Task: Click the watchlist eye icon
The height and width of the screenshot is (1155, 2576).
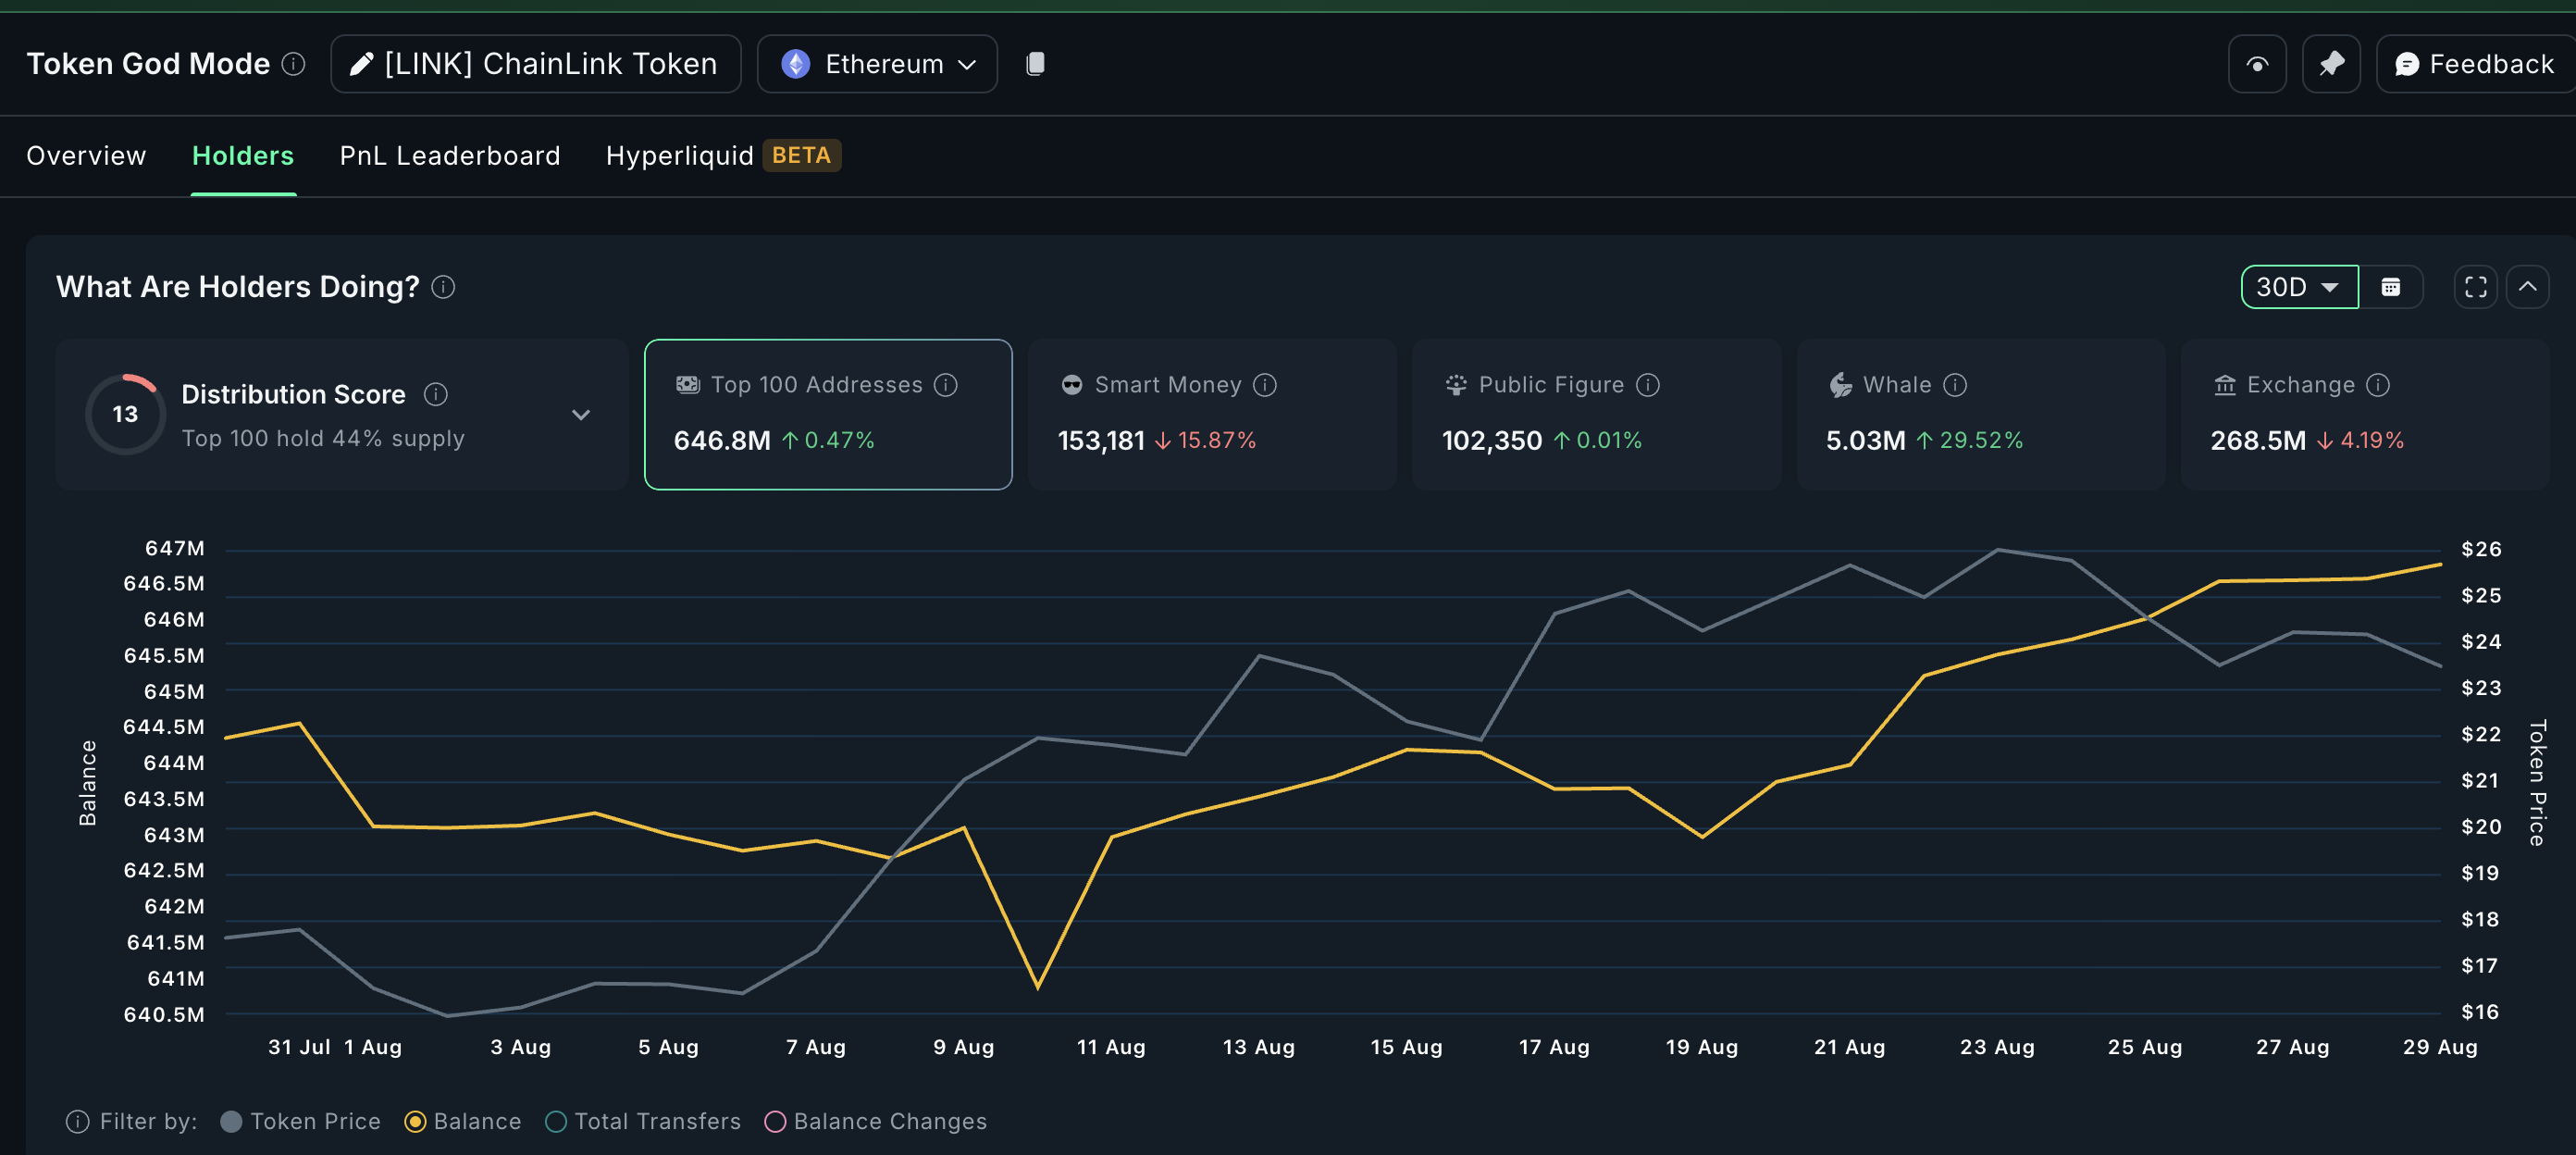Action: point(2257,63)
